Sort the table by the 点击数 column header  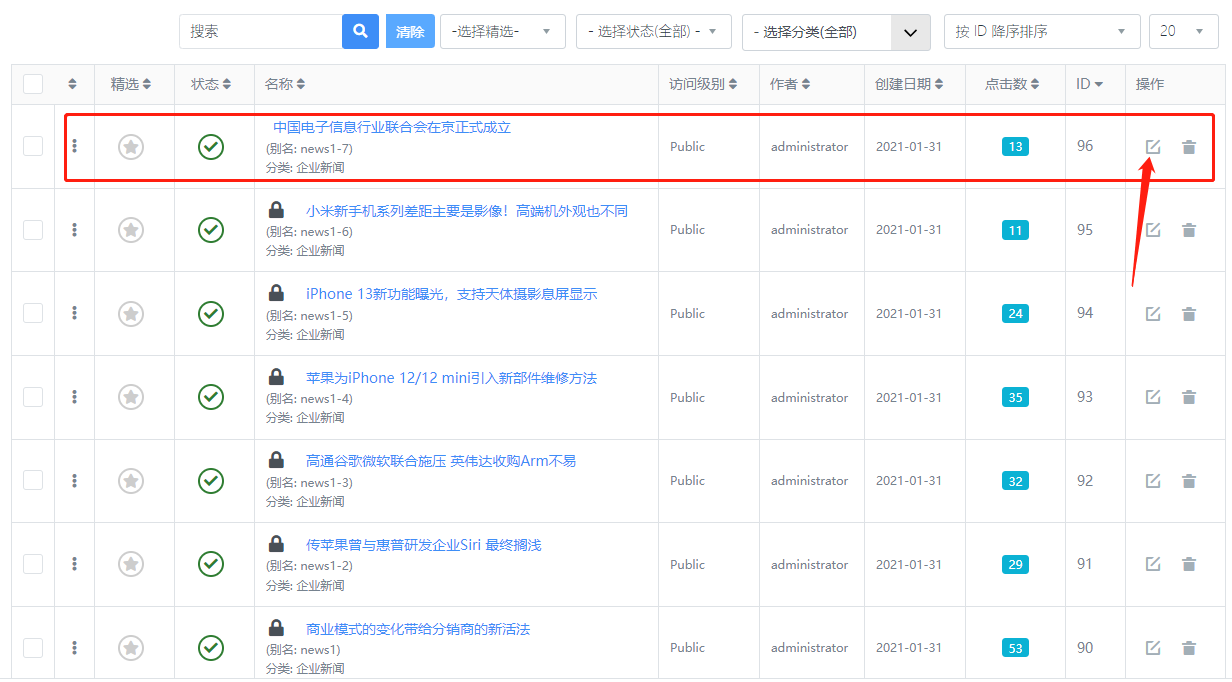coord(1011,84)
